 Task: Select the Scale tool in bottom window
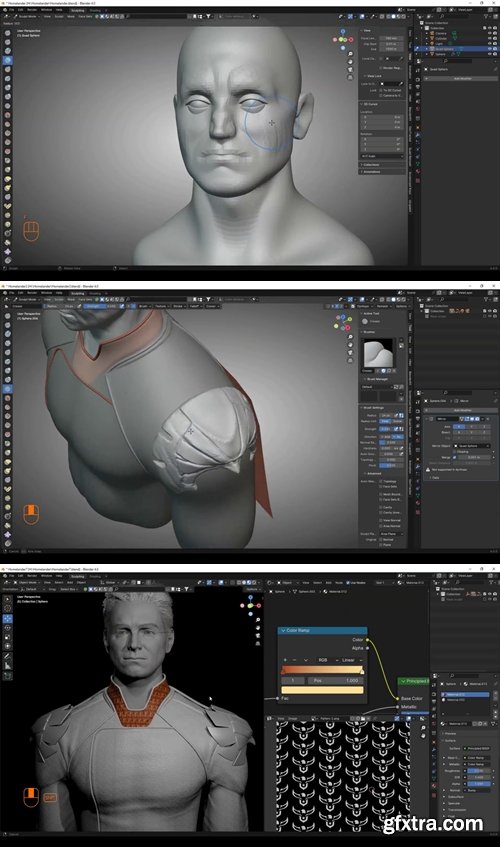click(x=8, y=637)
